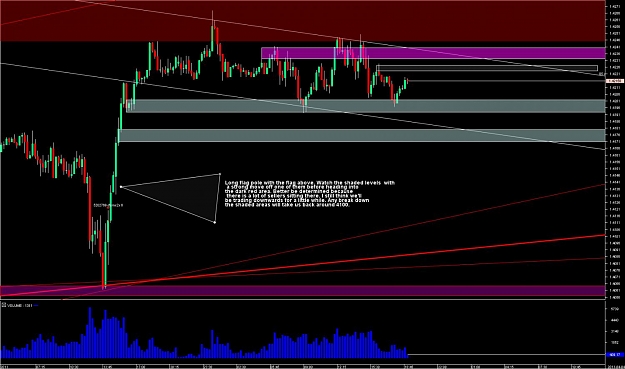The width and height of the screenshot is (625, 369).
Task: Click the triangle's top right anchor point
Action: 220,174
